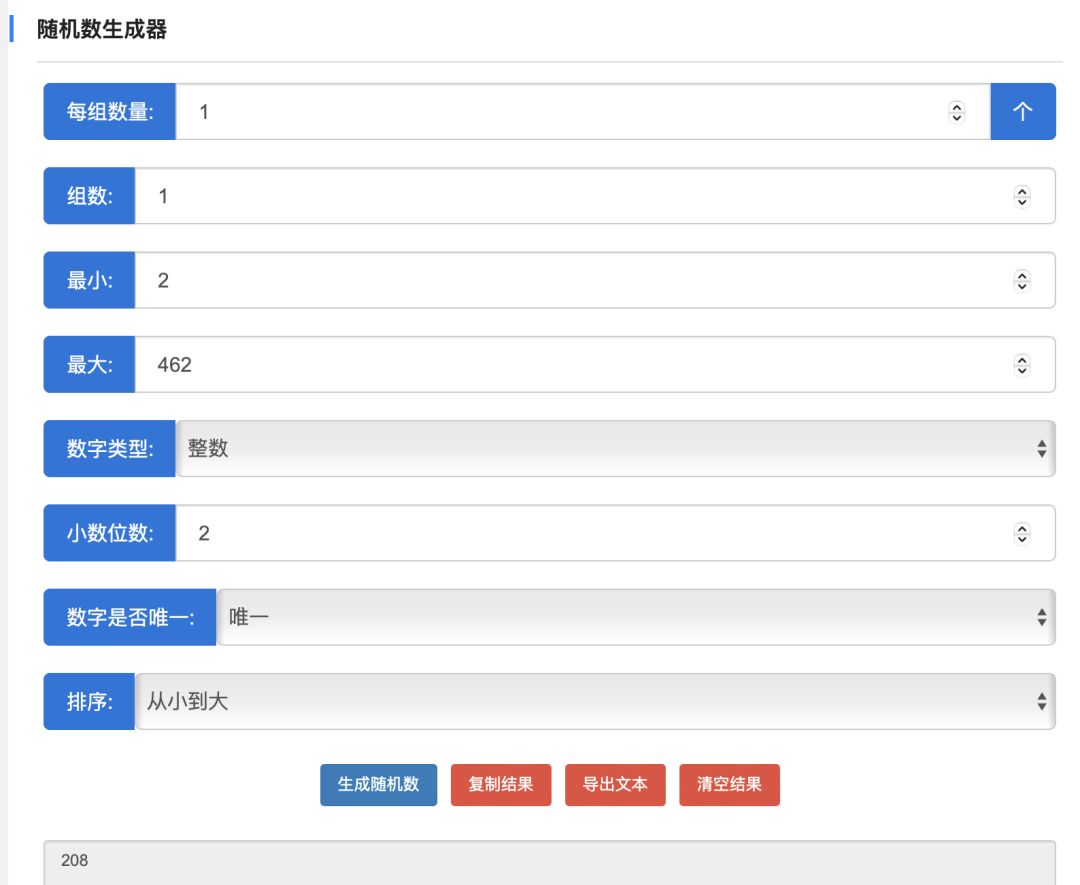Click the stepper arrows in 最小 field
The height and width of the screenshot is (885, 1080).
point(1021,280)
